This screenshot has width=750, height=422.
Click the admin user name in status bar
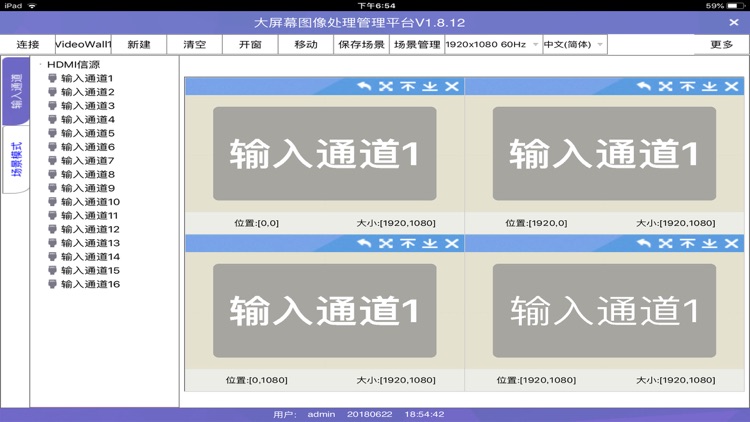tap(321, 414)
